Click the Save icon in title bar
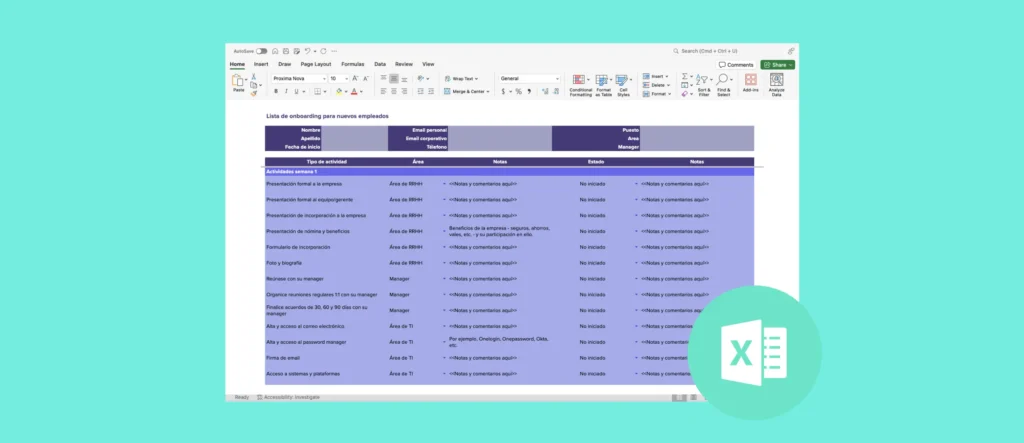Viewport: 1024px width, 443px height. (x=286, y=51)
